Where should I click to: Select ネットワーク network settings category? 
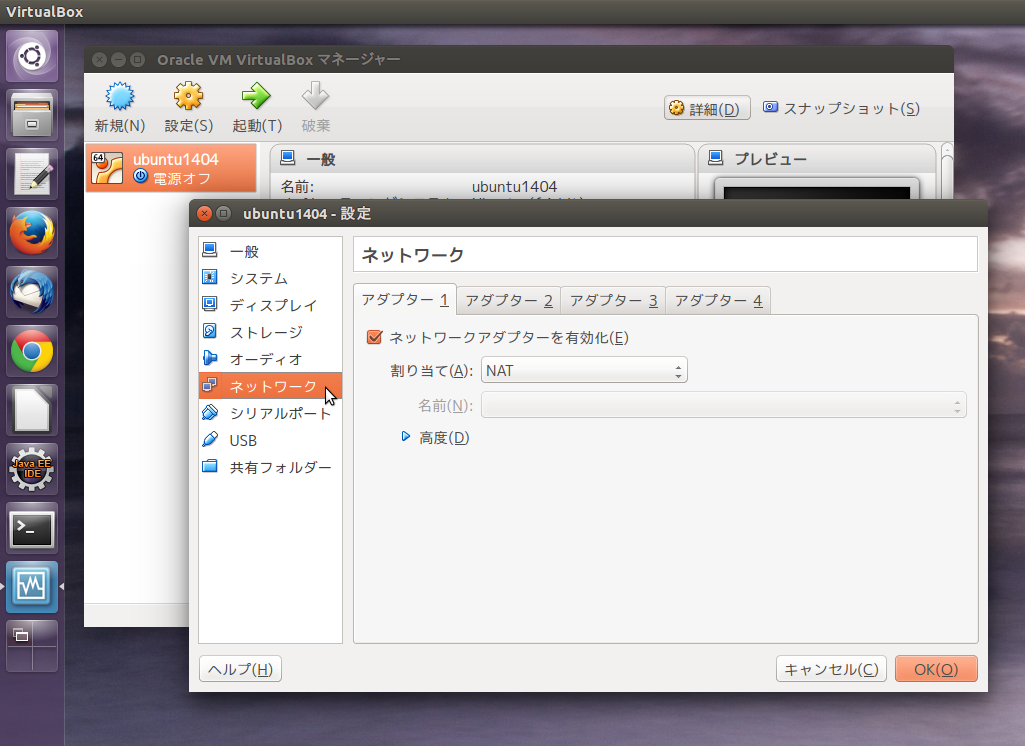point(270,386)
